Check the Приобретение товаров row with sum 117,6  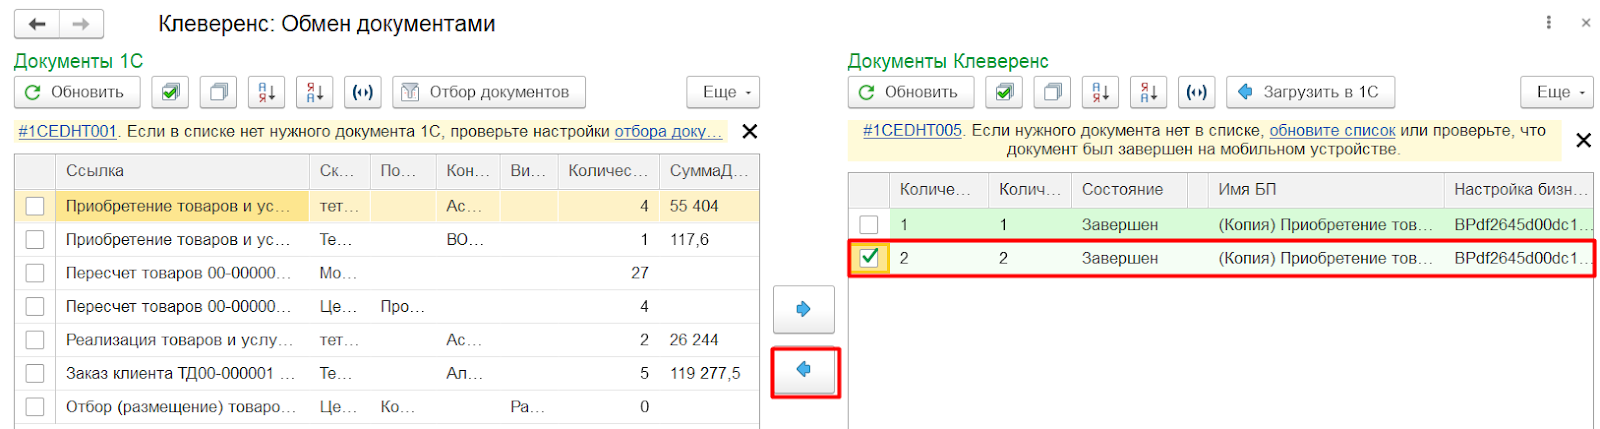[x=35, y=240]
